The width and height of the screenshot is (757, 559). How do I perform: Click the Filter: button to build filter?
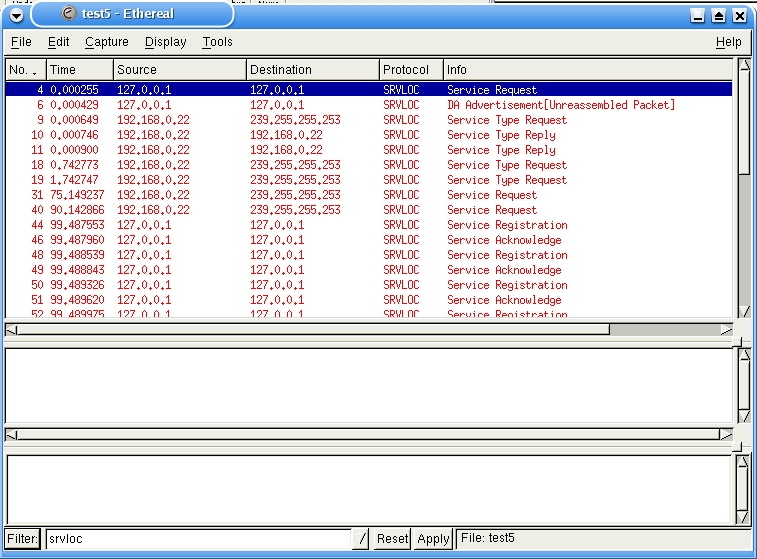[x=23, y=539]
